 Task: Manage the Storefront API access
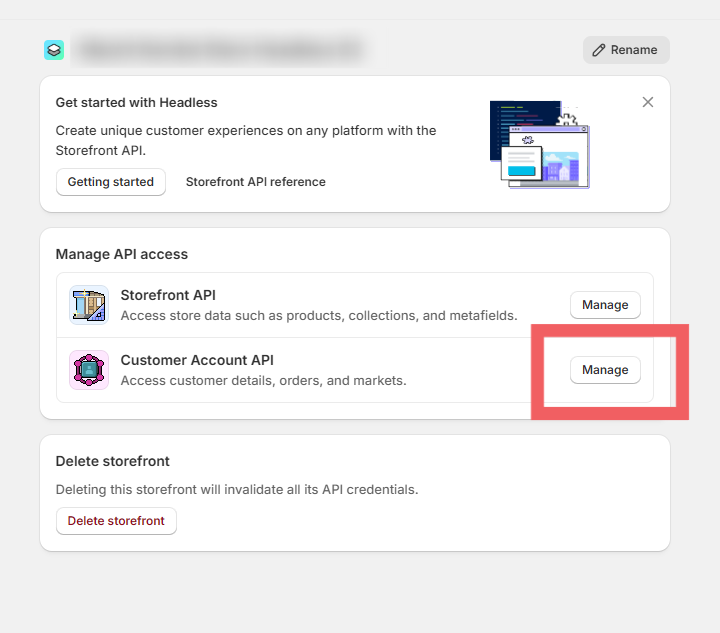[605, 305]
